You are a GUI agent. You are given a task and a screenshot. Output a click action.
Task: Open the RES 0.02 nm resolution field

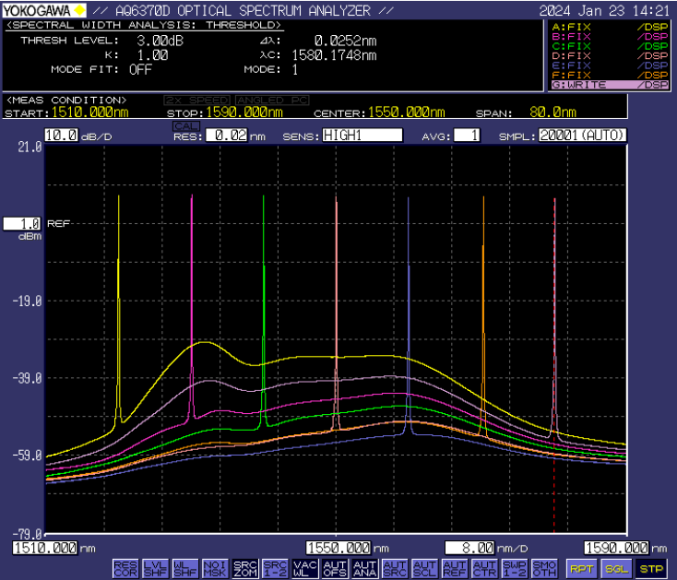tap(226, 135)
